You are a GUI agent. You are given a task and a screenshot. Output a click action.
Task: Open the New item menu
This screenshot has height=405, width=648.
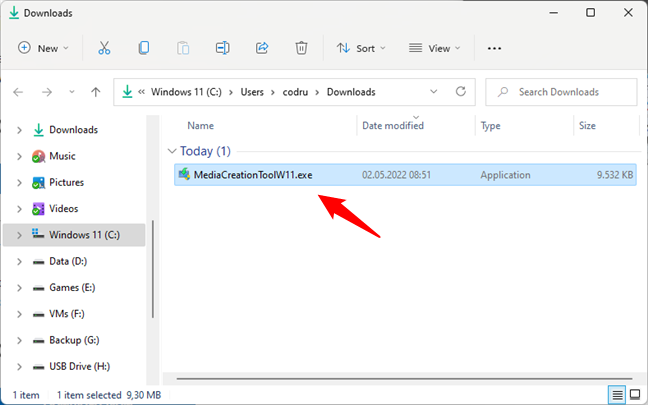pos(43,48)
